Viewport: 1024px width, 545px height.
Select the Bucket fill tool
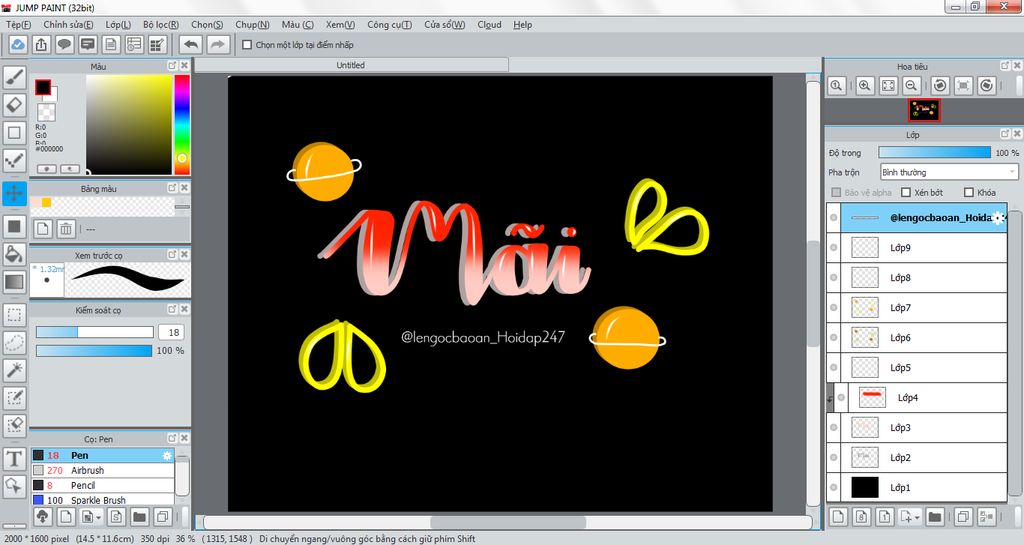(14, 254)
